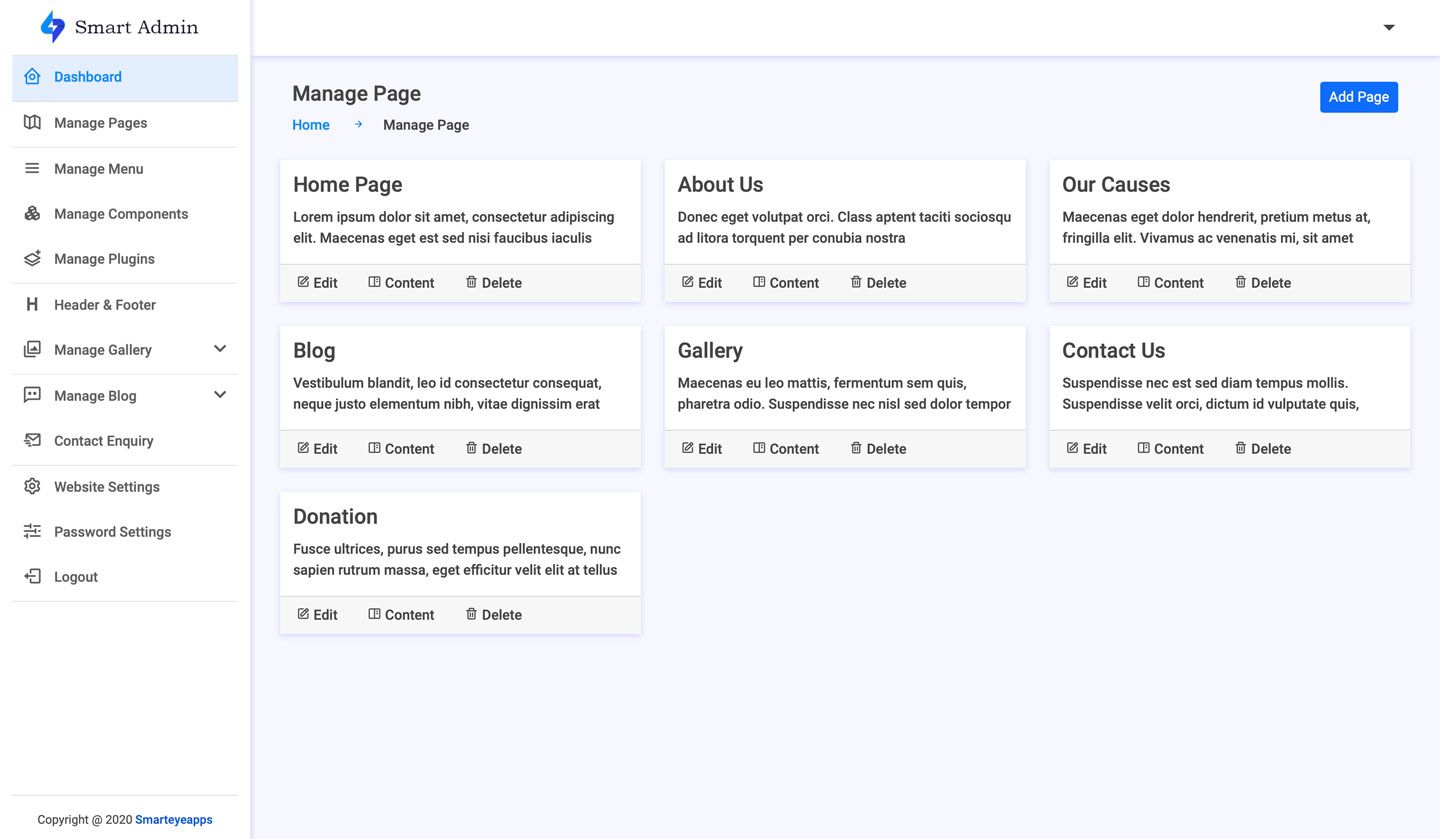The height and width of the screenshot is (839, 1440).
Task: Edit the About Us page
Action: tap(701, 283)
